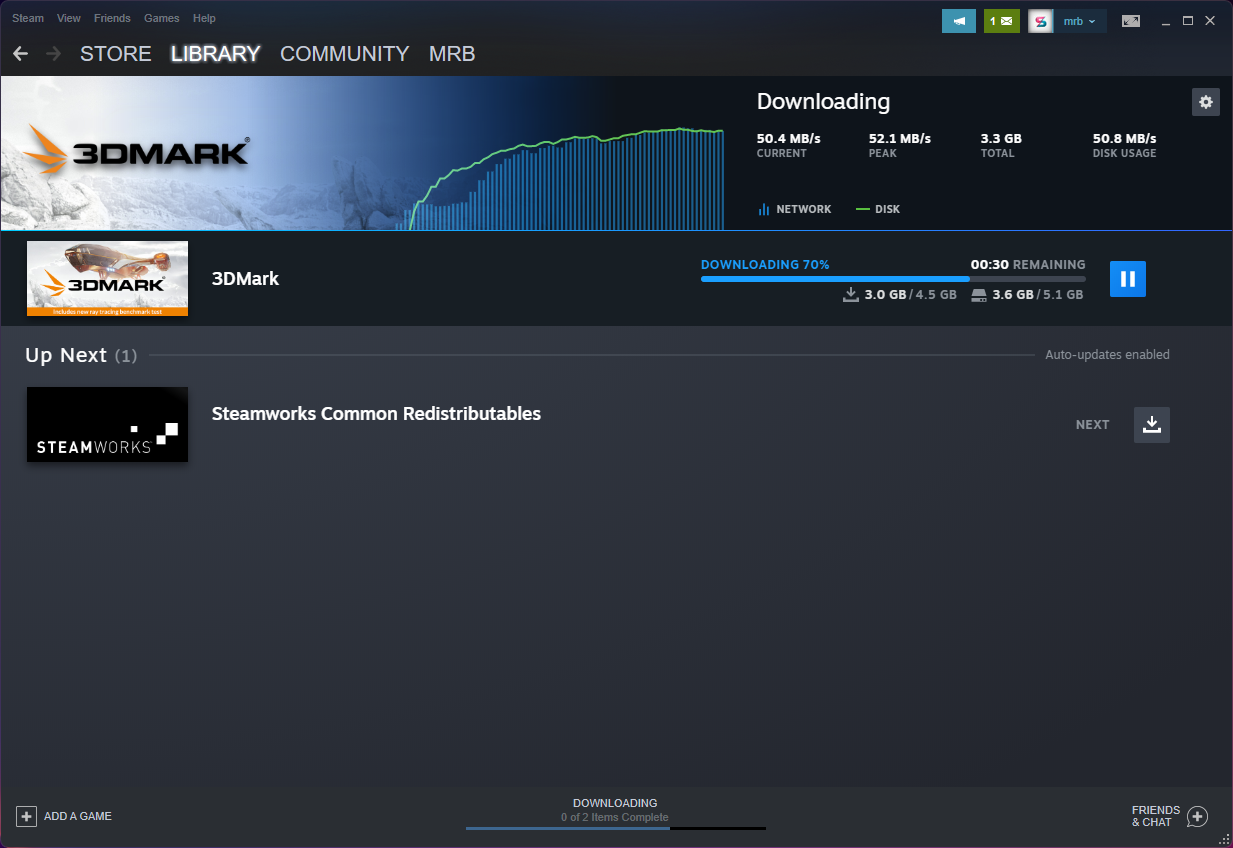
Task: Click the Auto-updates enabled text
Action: (1107, 355)
